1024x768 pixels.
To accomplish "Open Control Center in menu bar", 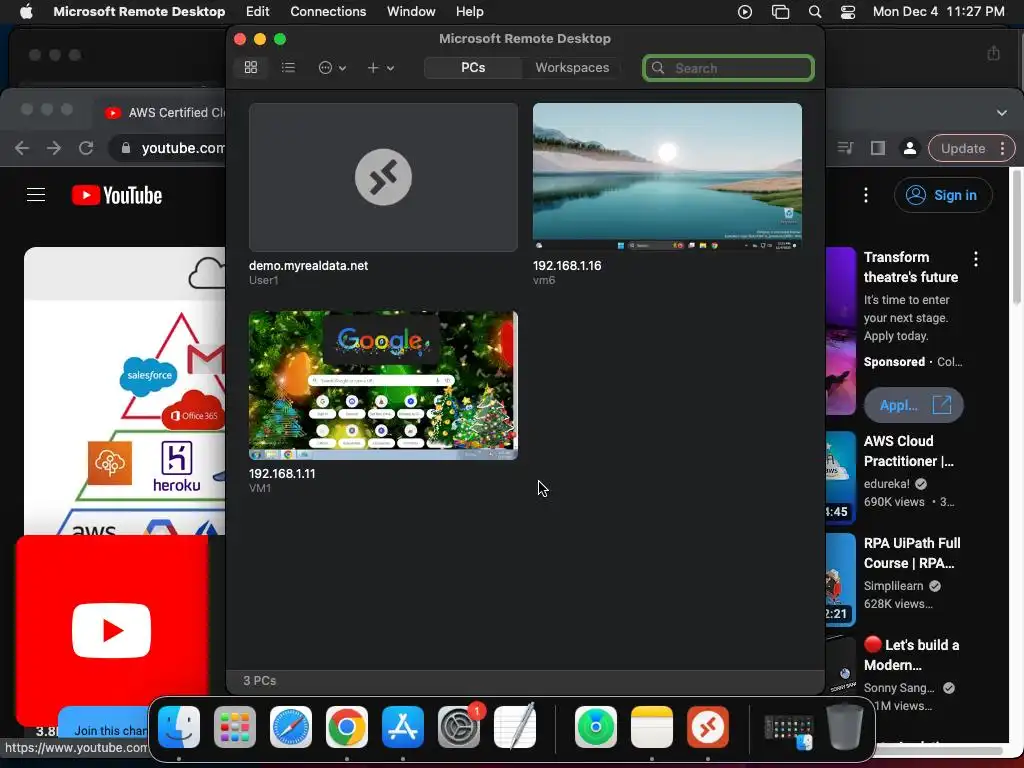I will (848, 12).
